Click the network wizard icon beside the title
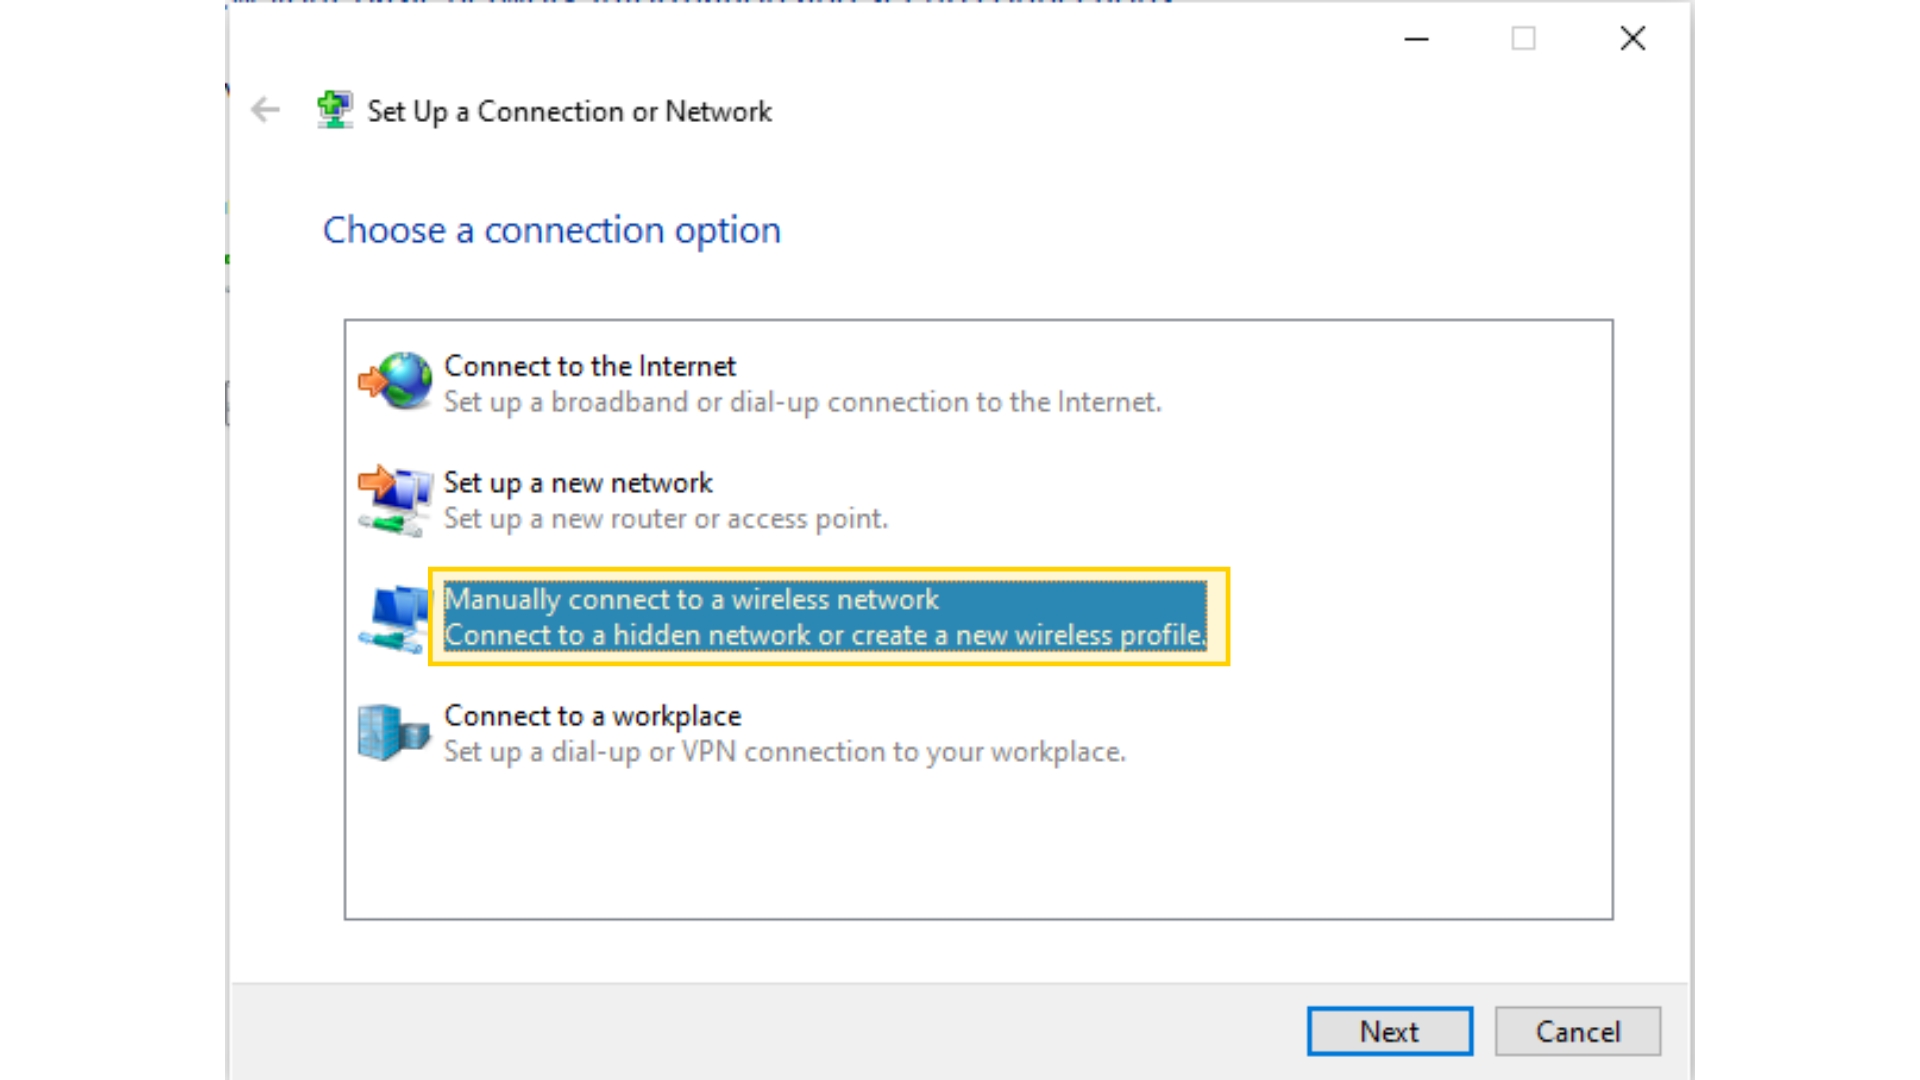The image size is (1920, 1080). tap(334, 110)
